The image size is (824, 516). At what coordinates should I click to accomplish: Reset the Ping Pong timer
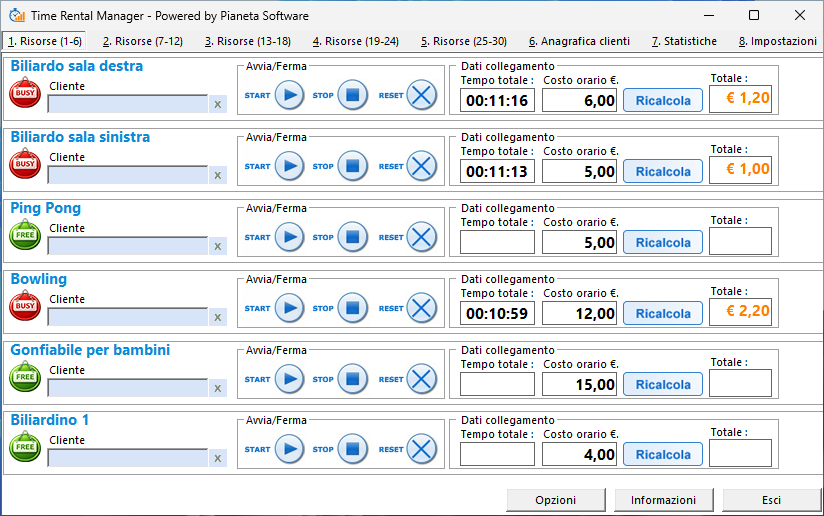(x=421, y=237)
